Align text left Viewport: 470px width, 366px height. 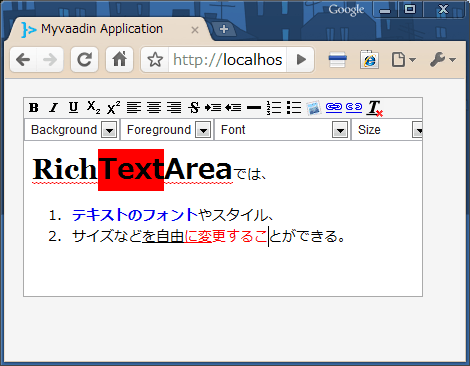tap(134, 108)
